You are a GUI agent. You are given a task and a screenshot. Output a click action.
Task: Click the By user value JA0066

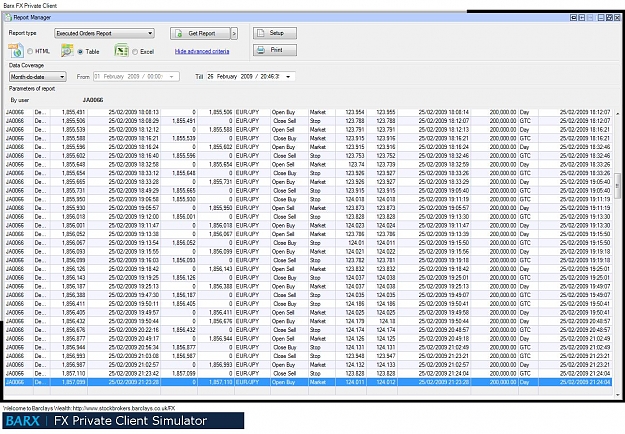point(93,100)
